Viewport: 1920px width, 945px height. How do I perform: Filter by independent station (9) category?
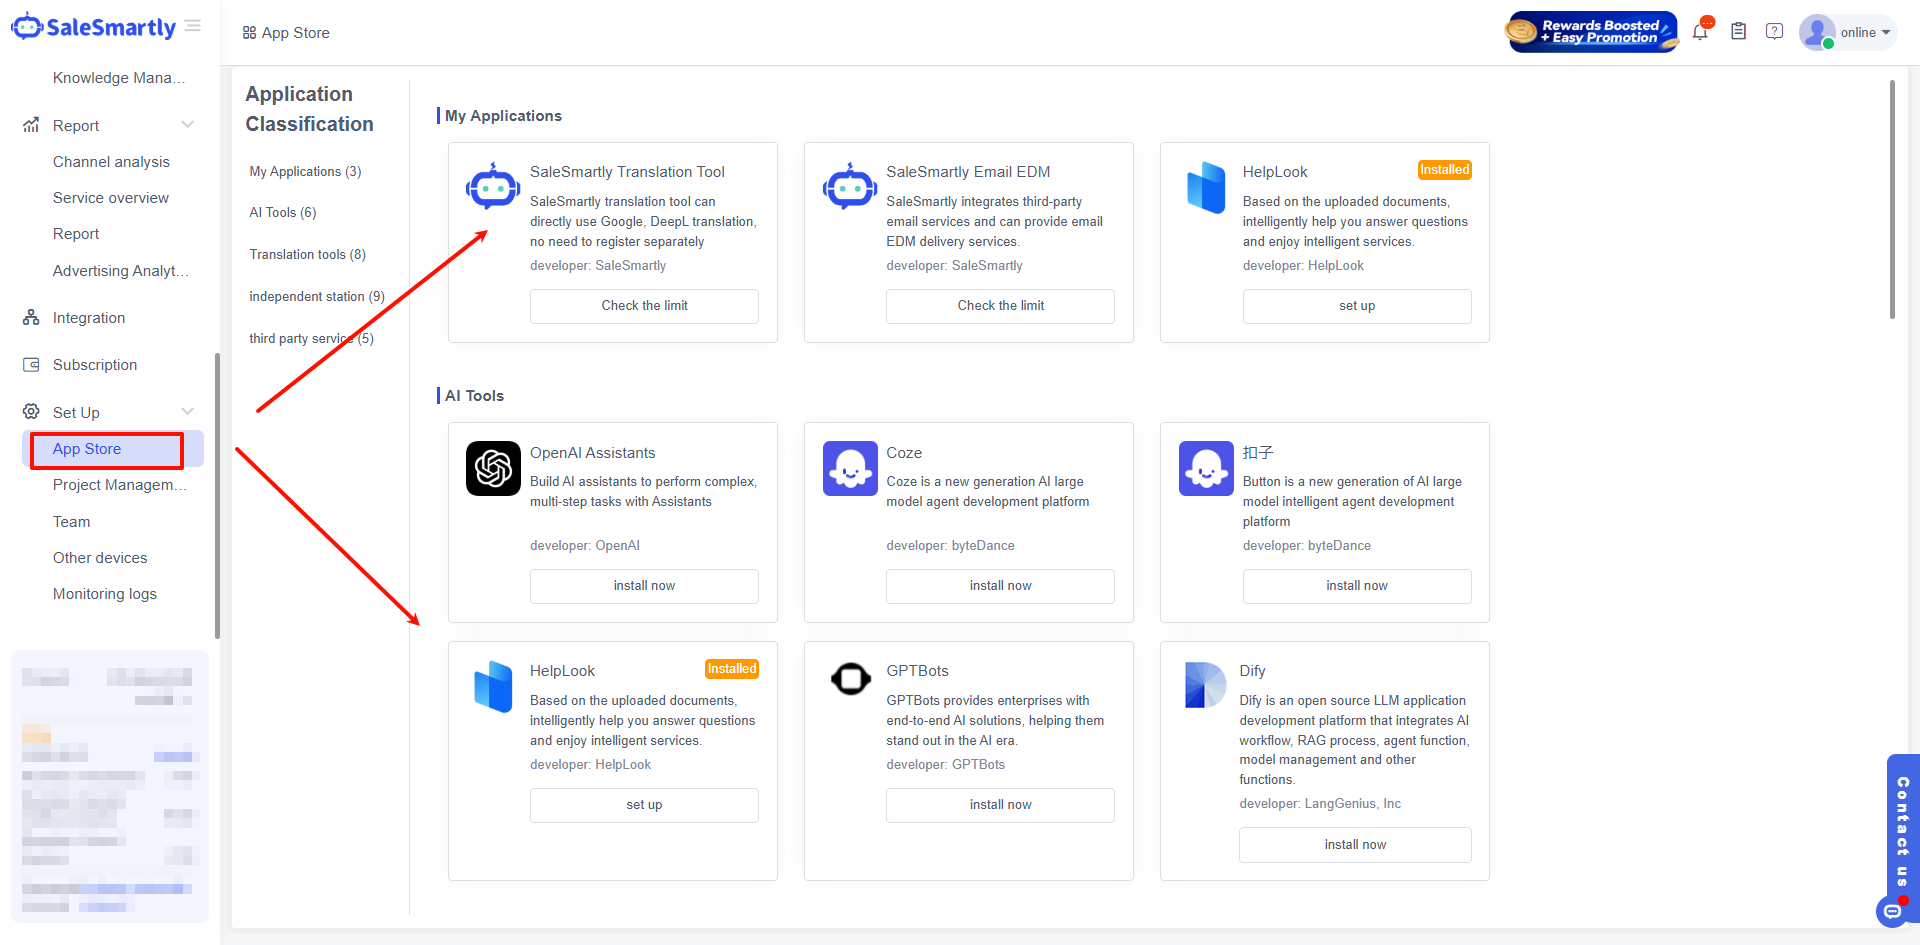pyautogui.click(x=317, y=296)
